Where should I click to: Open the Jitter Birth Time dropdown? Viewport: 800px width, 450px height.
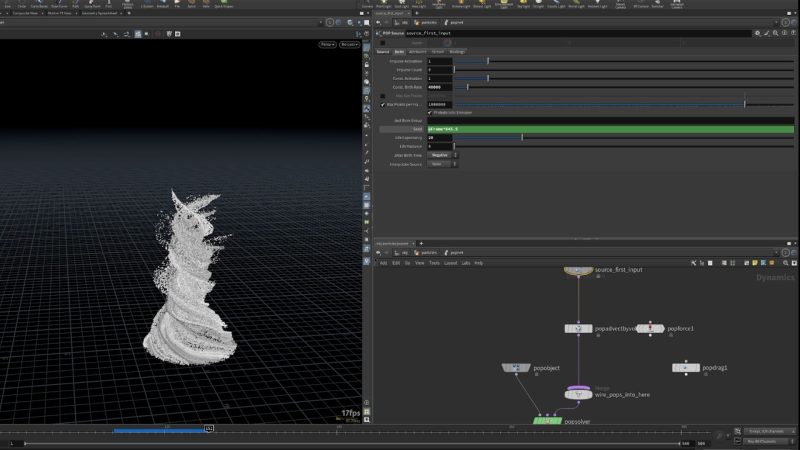438,155
